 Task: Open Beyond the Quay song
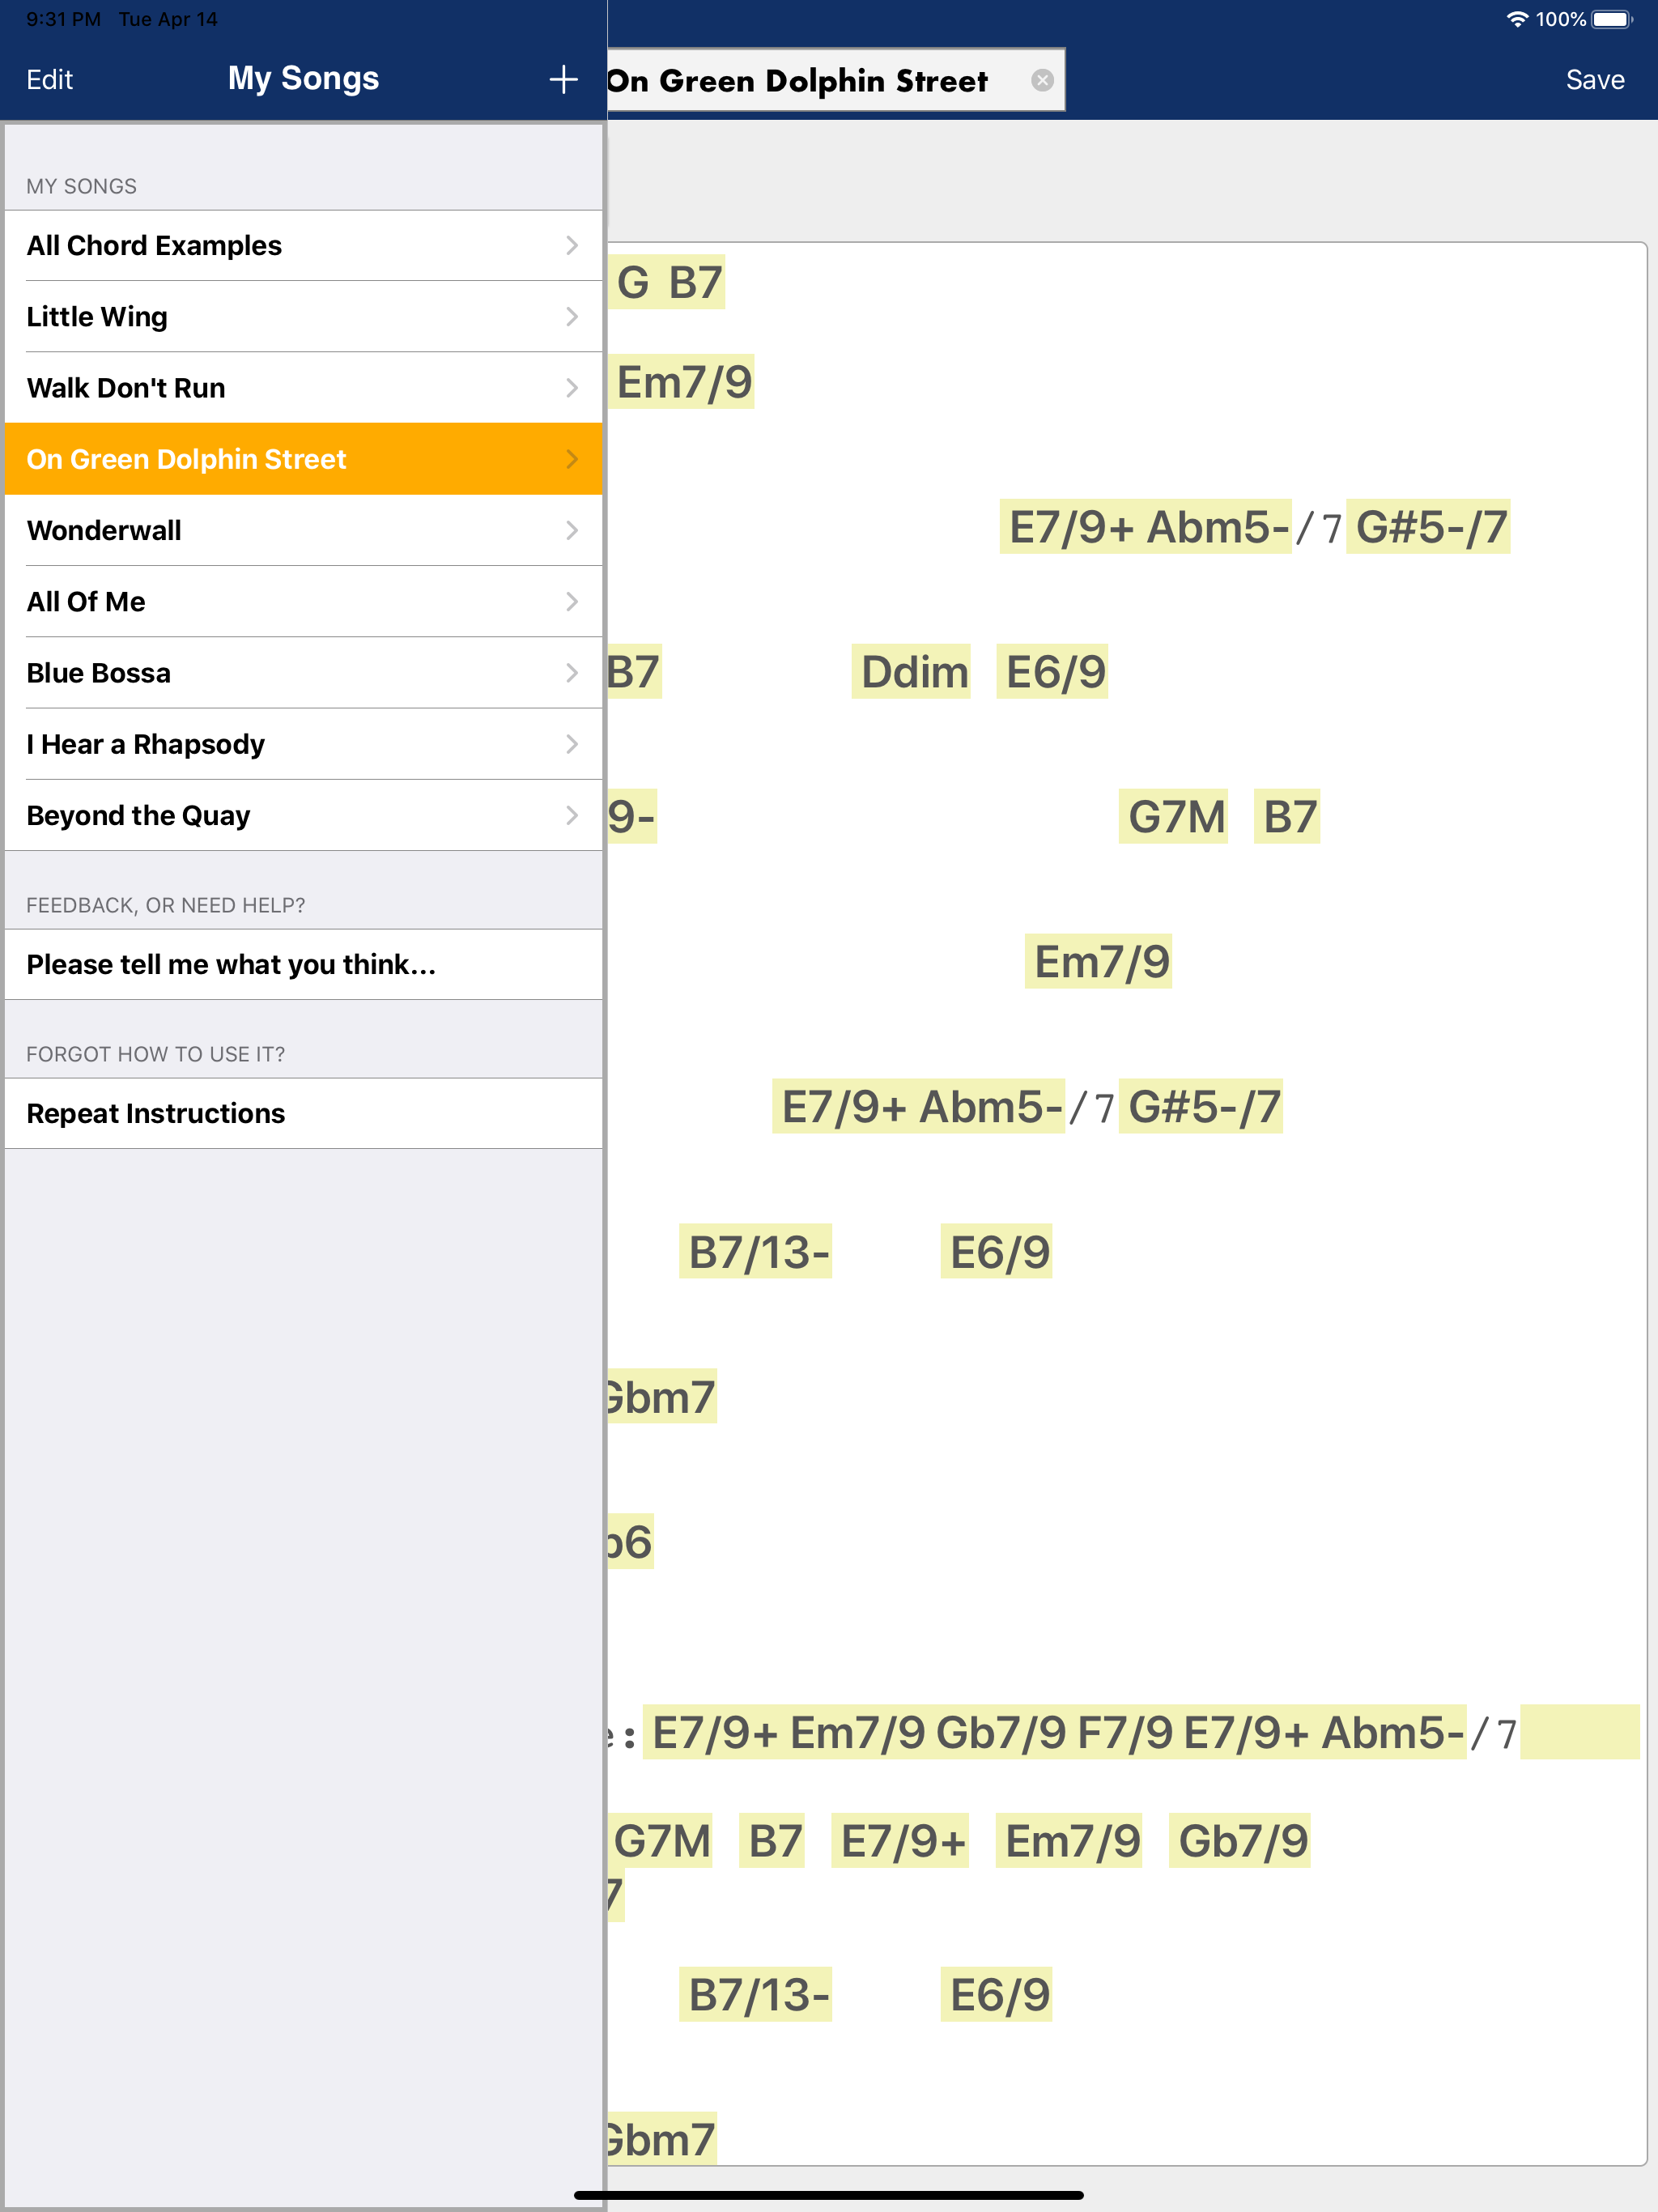coord(303,815)
